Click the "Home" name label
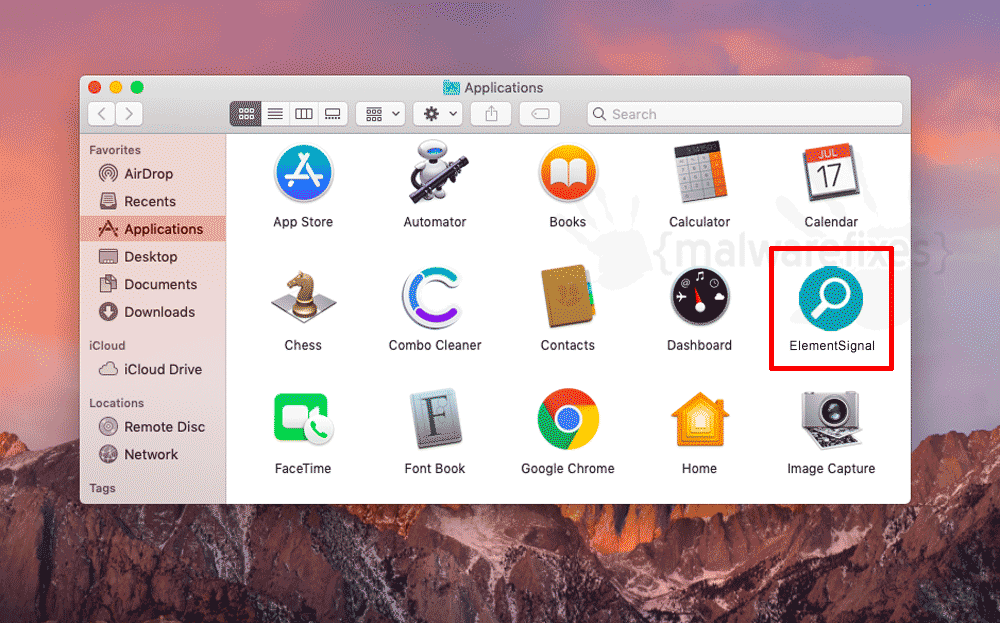1000x623 pixels. tap(700, 469)
